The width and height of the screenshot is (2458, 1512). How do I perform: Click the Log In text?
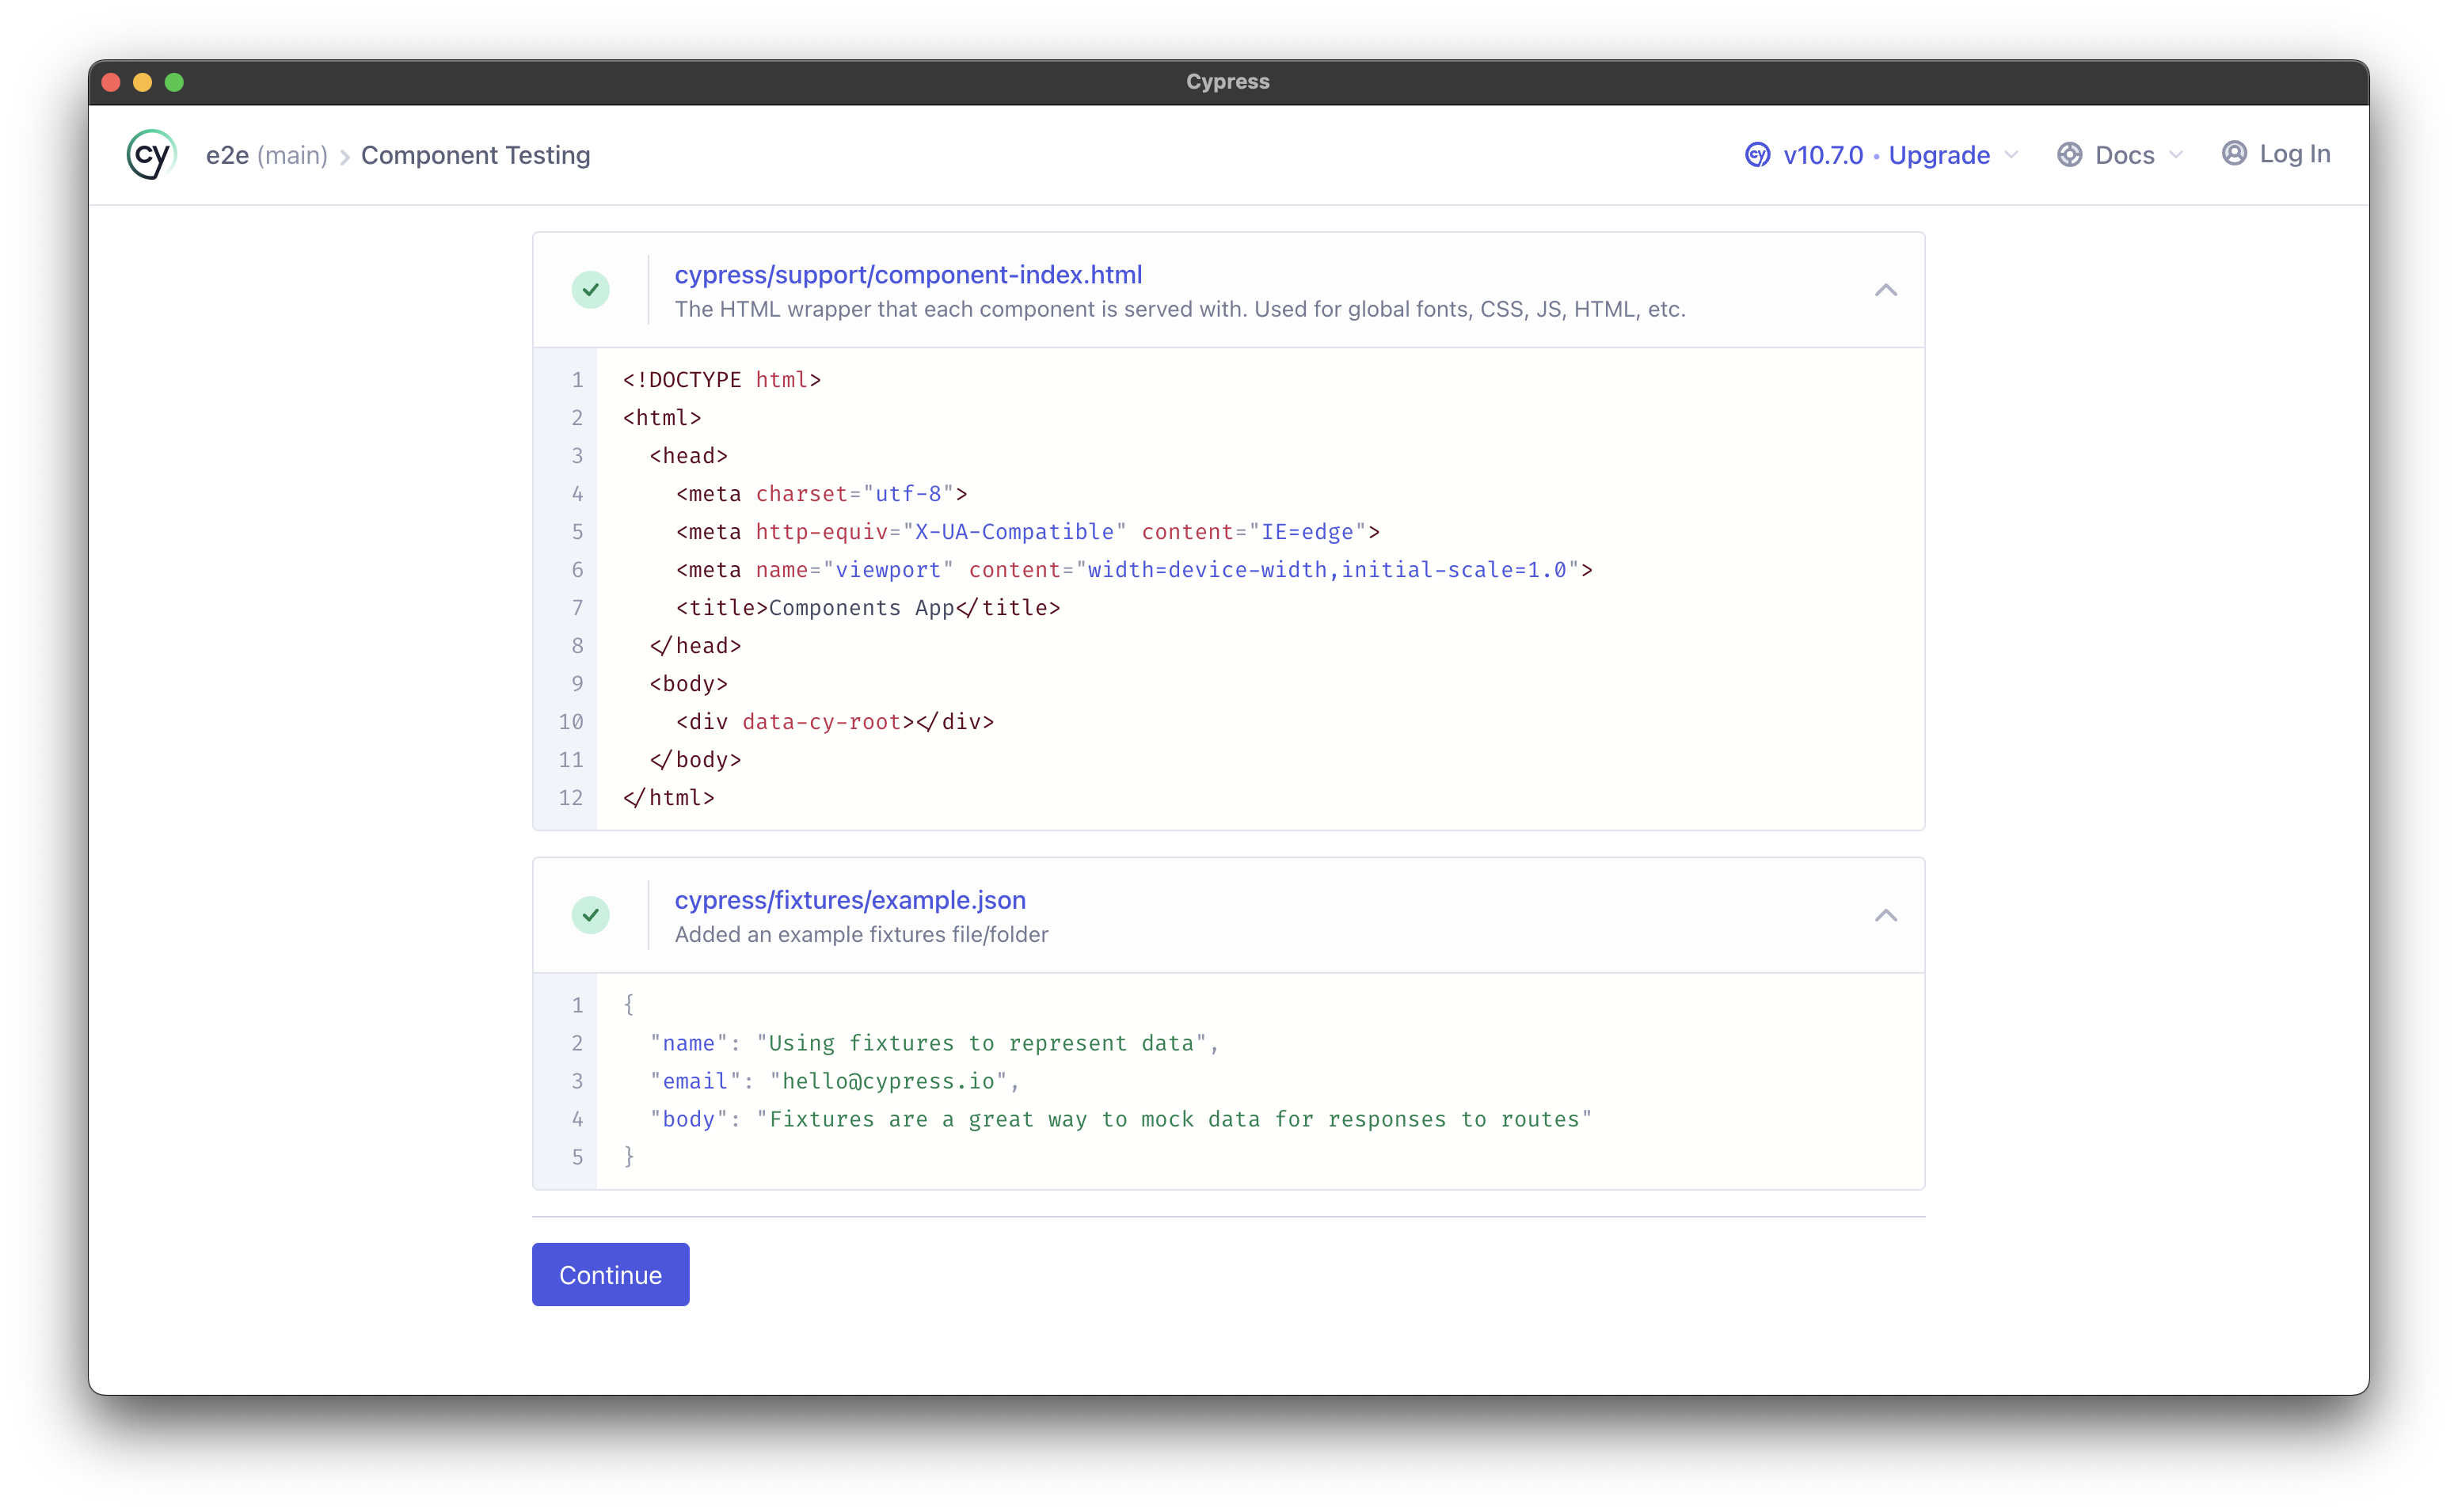(2294, 154)
